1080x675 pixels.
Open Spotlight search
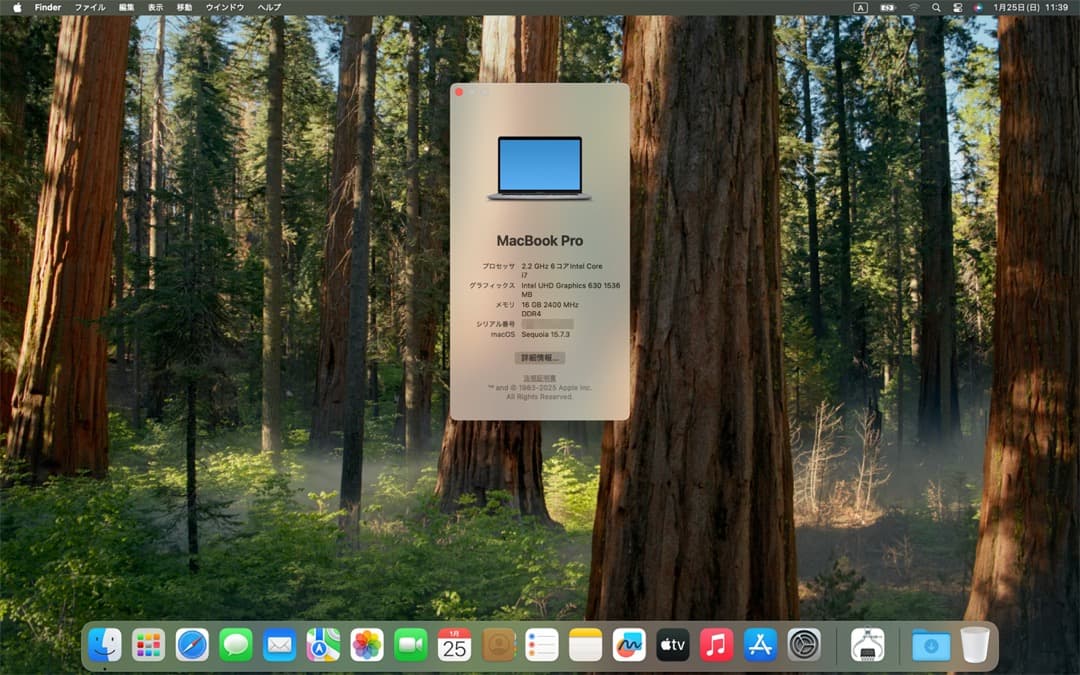(x=936, y=7)
